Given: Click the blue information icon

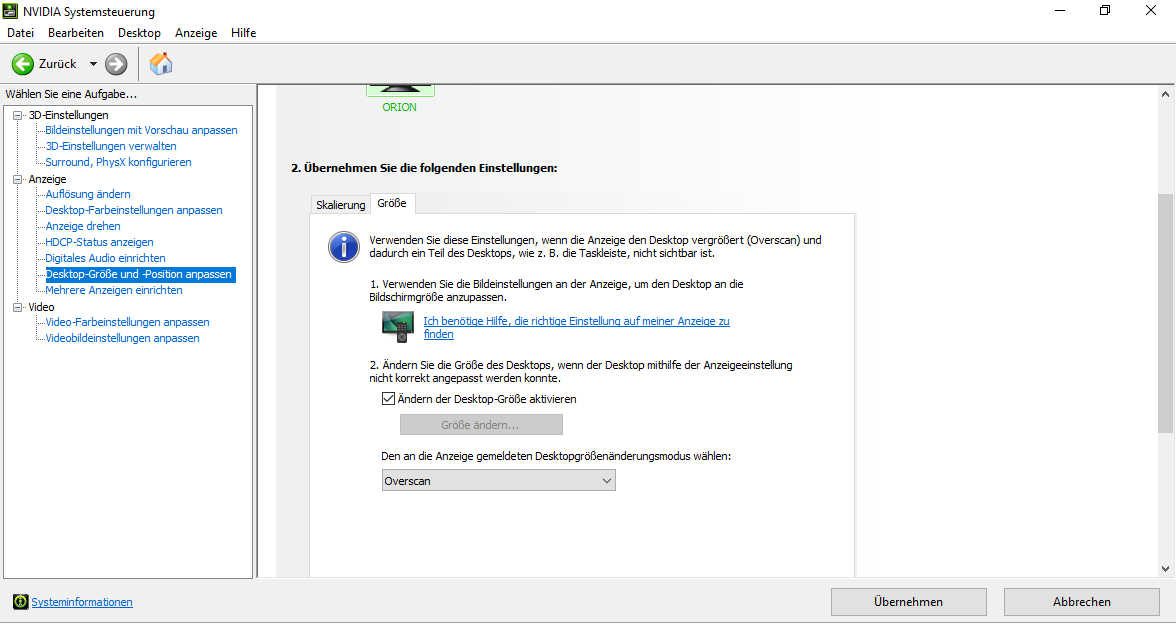Looking at the screenshot, I should pos(344,247).
